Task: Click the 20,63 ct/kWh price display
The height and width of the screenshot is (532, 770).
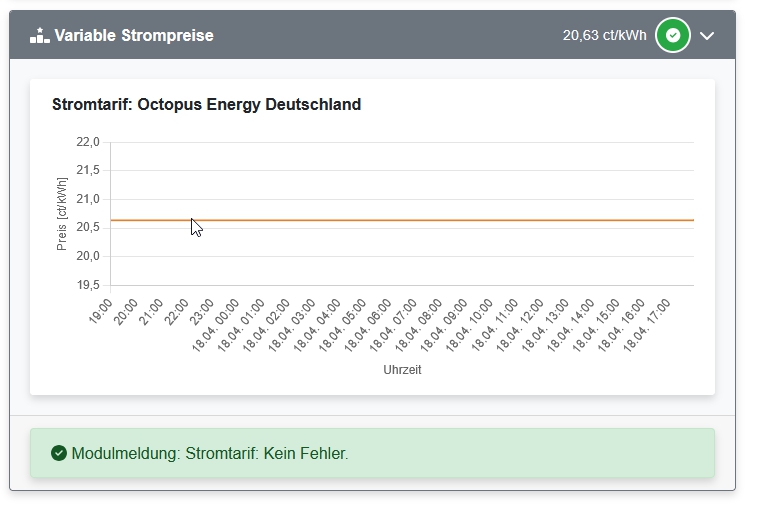Action: coord(604,36)
